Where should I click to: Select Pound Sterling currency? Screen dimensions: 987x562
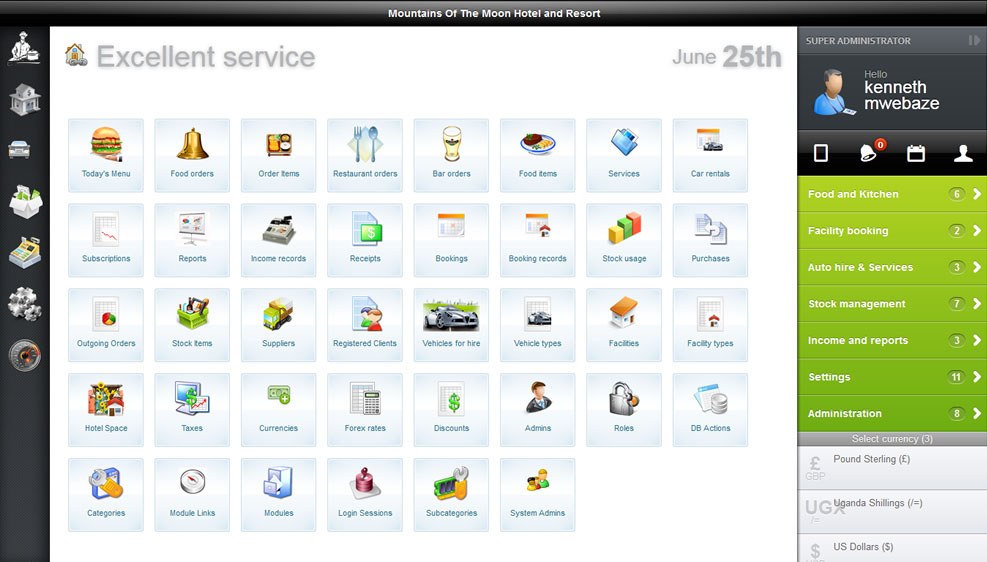pyautogui.click(x=892, y=468)
